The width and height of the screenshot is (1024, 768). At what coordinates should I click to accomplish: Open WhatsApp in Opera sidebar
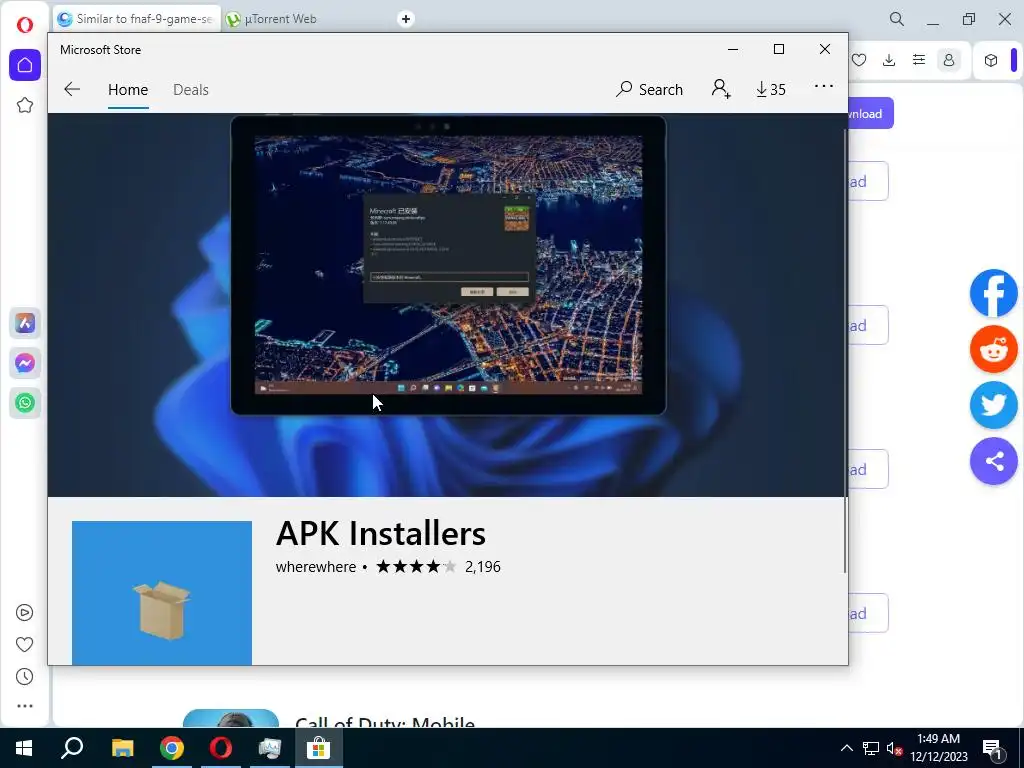pyautogui.click(x=25, y=402)
